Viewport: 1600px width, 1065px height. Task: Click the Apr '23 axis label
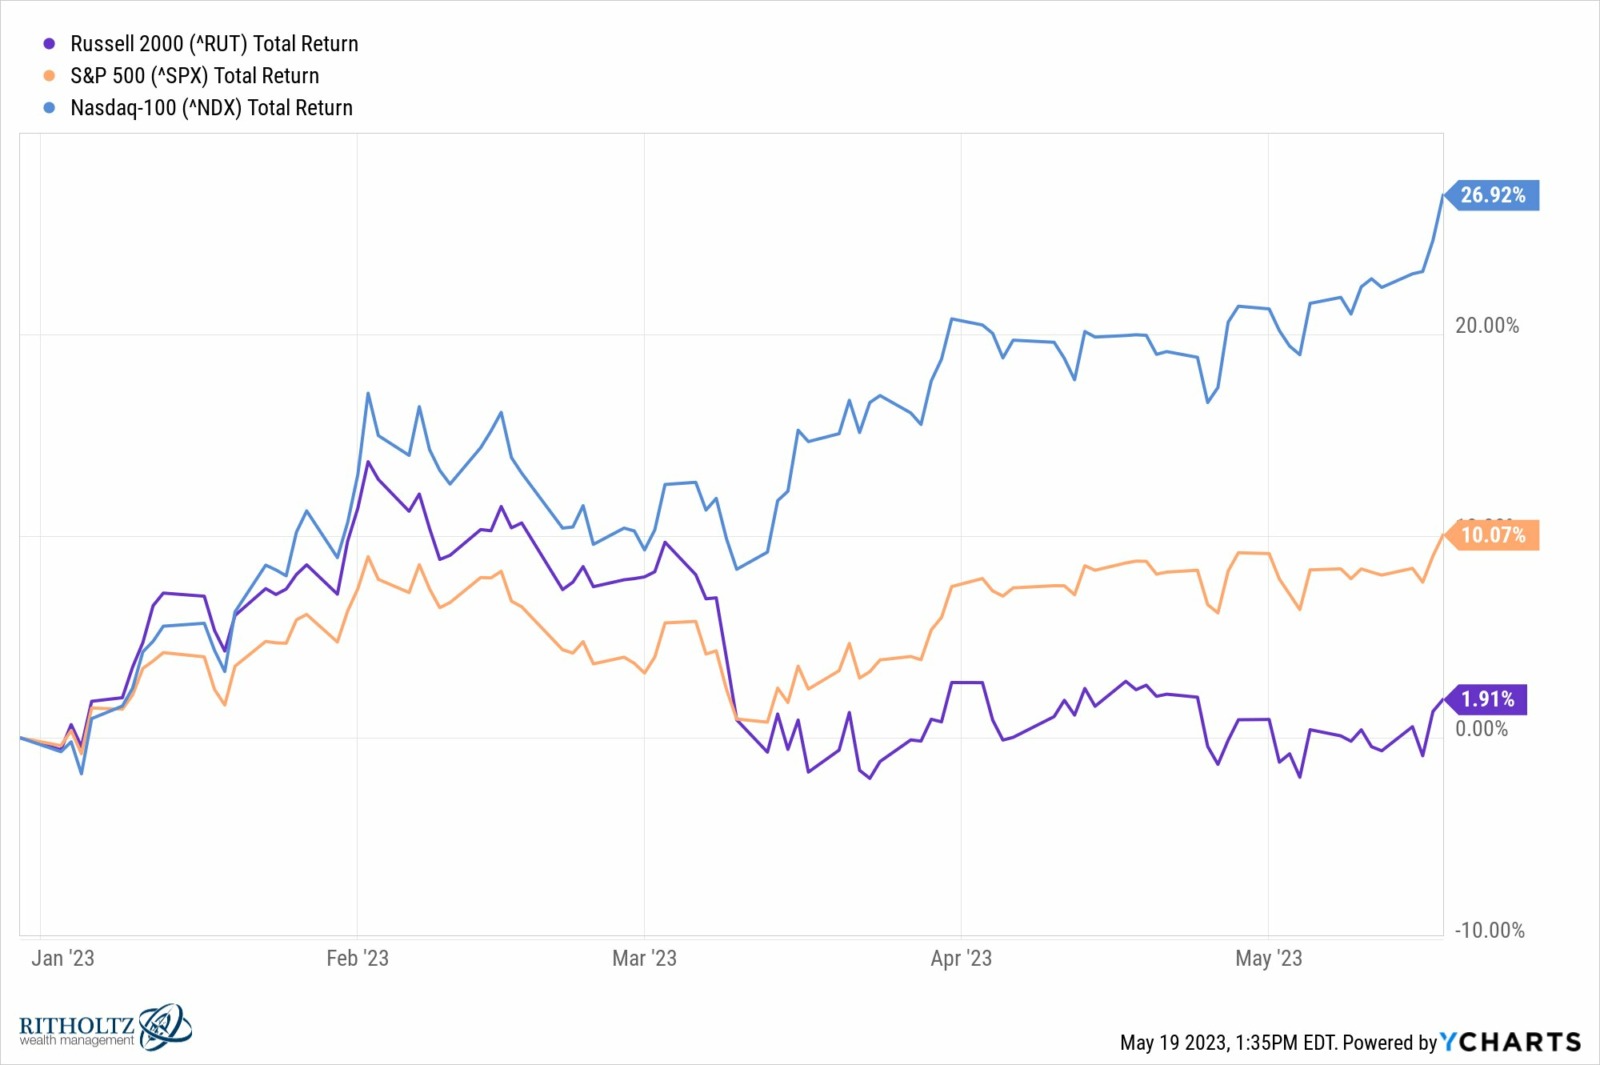[x=961, y=958]
